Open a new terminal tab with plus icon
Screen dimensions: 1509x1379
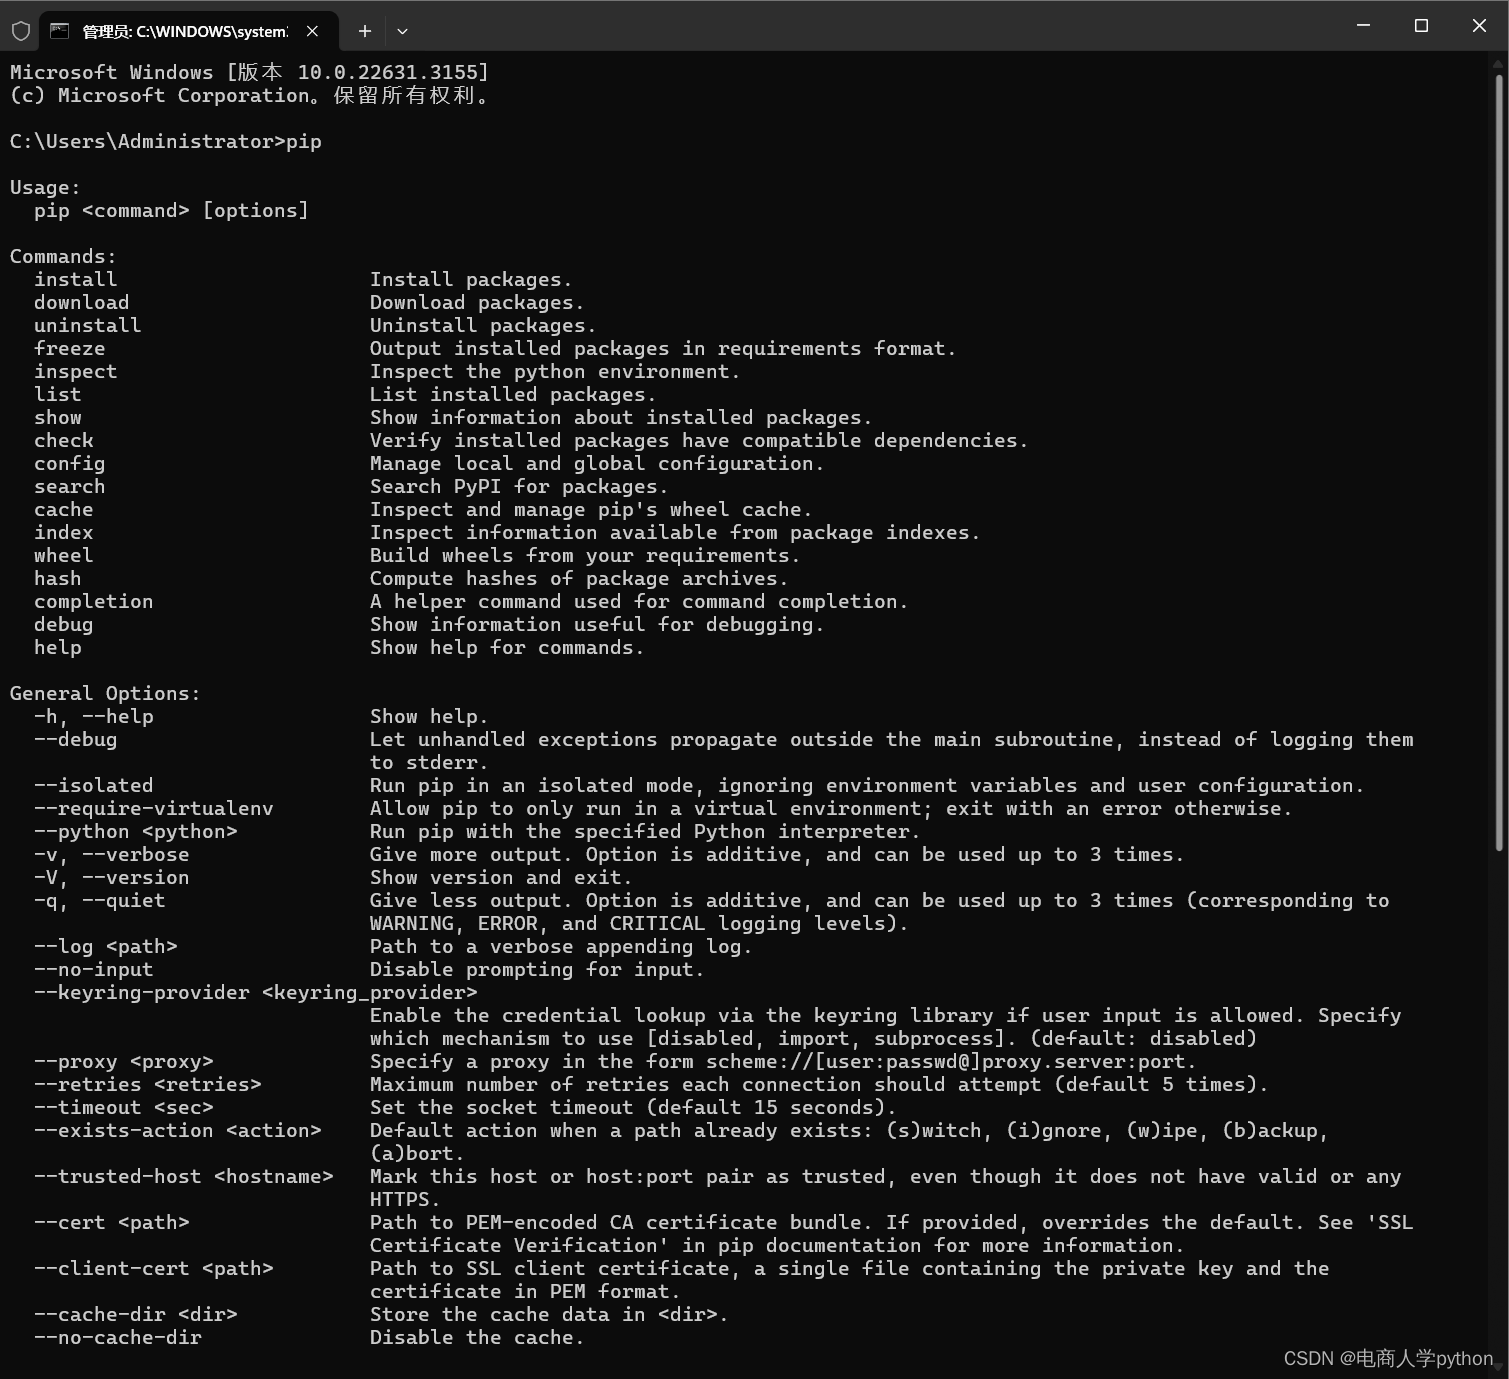coord(364,31)
